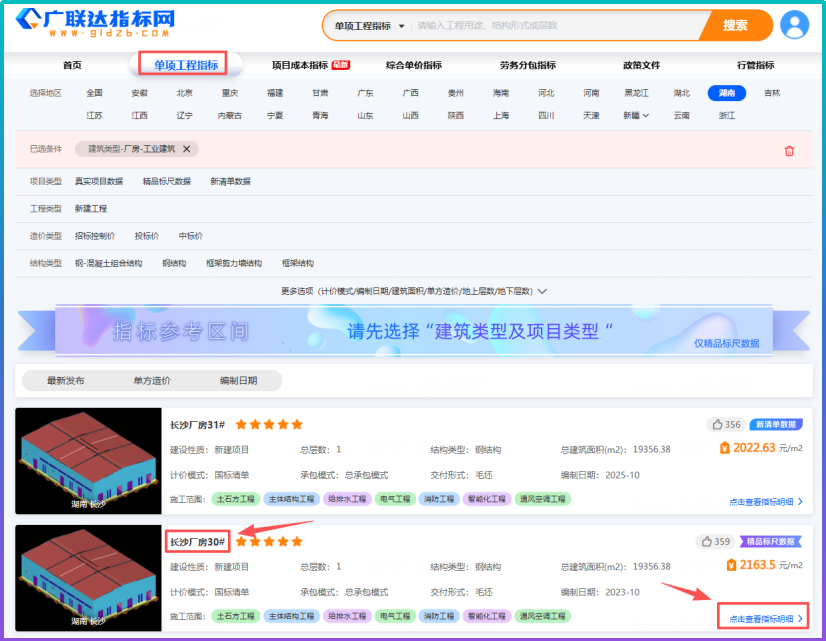The width and height of the screenshot is (826, 641).
Task: Filter by 投标价
Action: coord(146,236)
